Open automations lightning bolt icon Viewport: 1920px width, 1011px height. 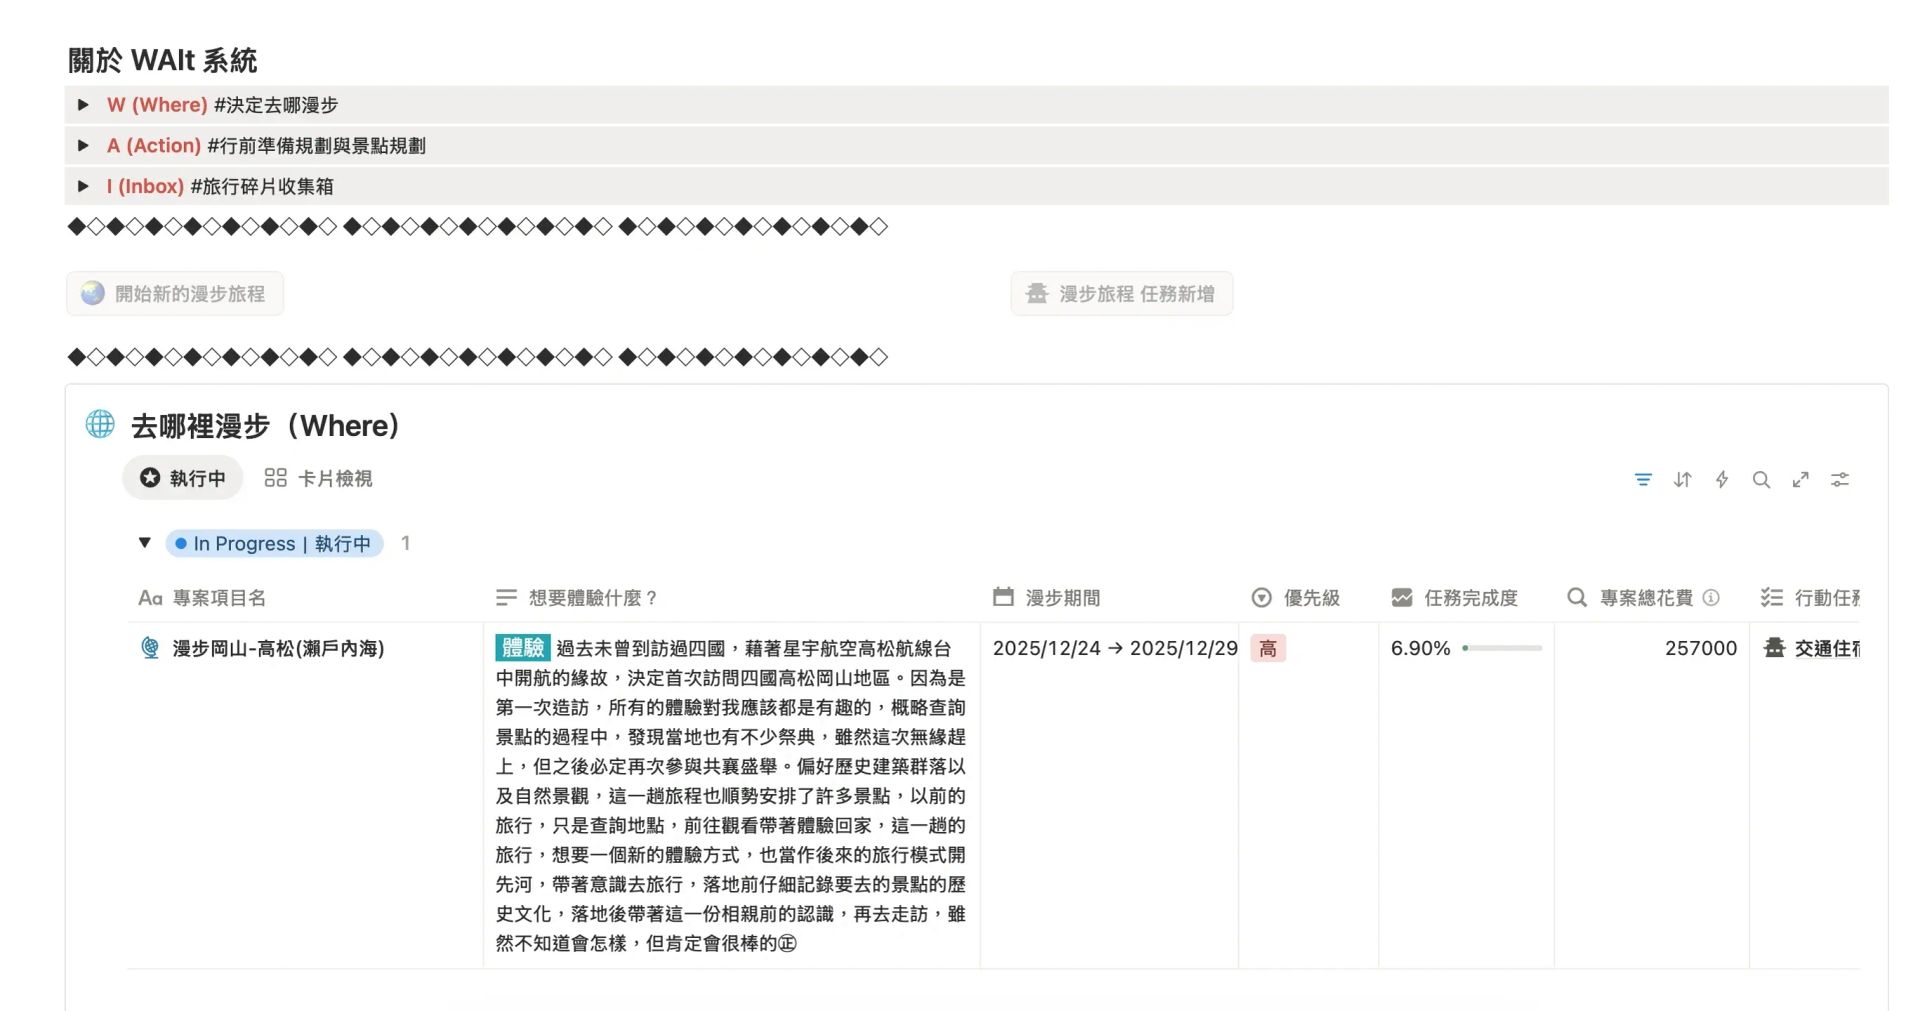click(x=1721, y=480)
